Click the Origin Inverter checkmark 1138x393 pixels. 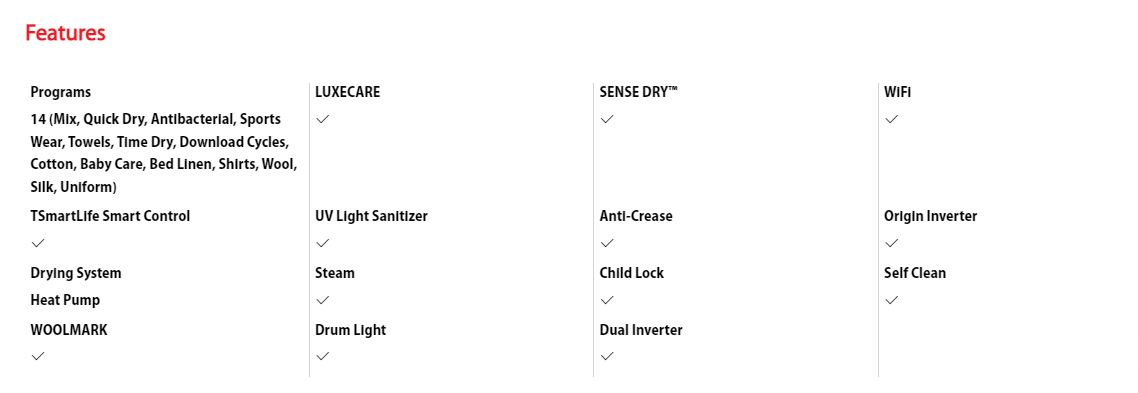coord(891,243)
